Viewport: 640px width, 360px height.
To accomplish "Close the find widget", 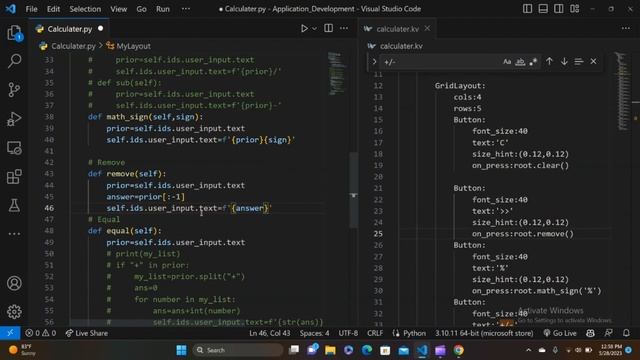I will tap(593, 62).
